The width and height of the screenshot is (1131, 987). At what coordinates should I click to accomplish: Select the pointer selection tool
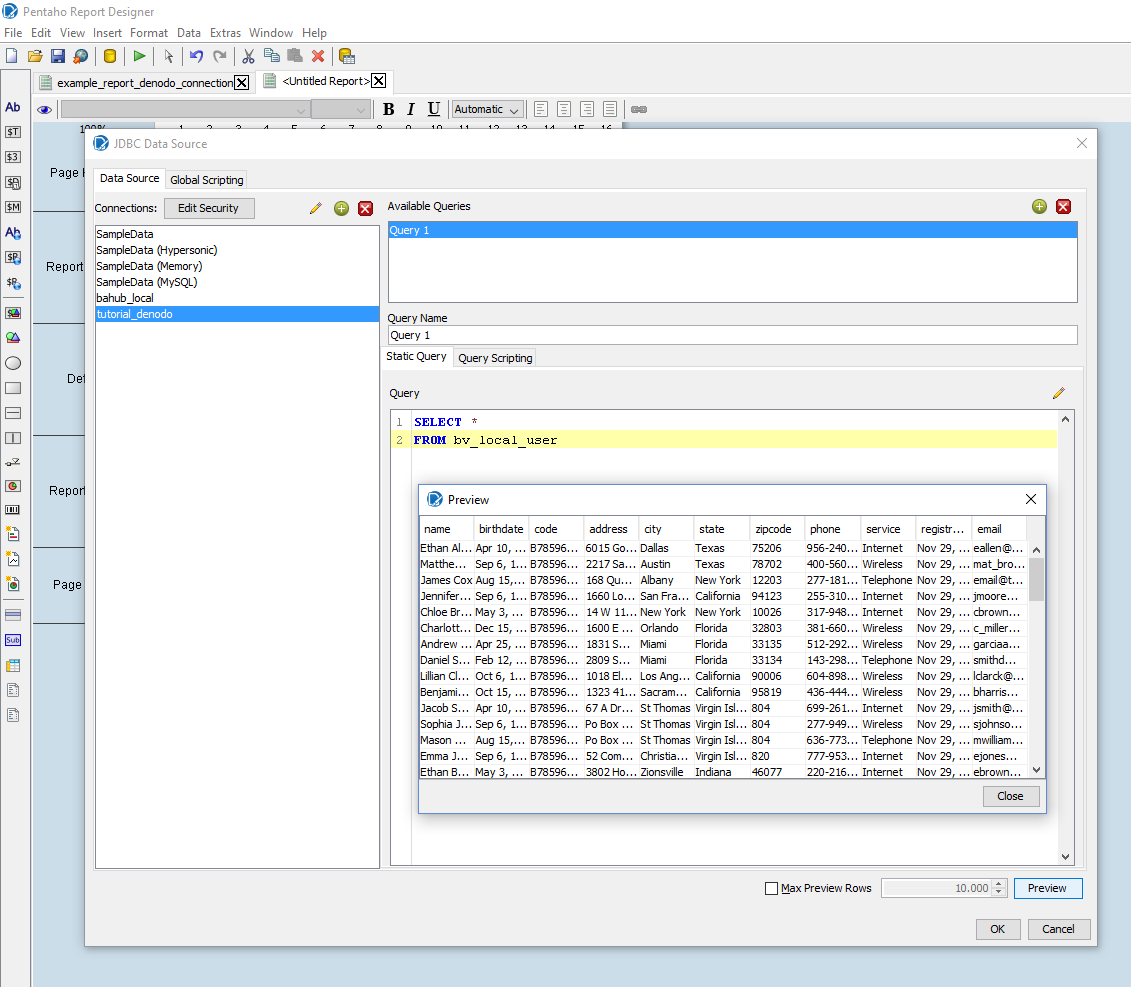(168, 56)
